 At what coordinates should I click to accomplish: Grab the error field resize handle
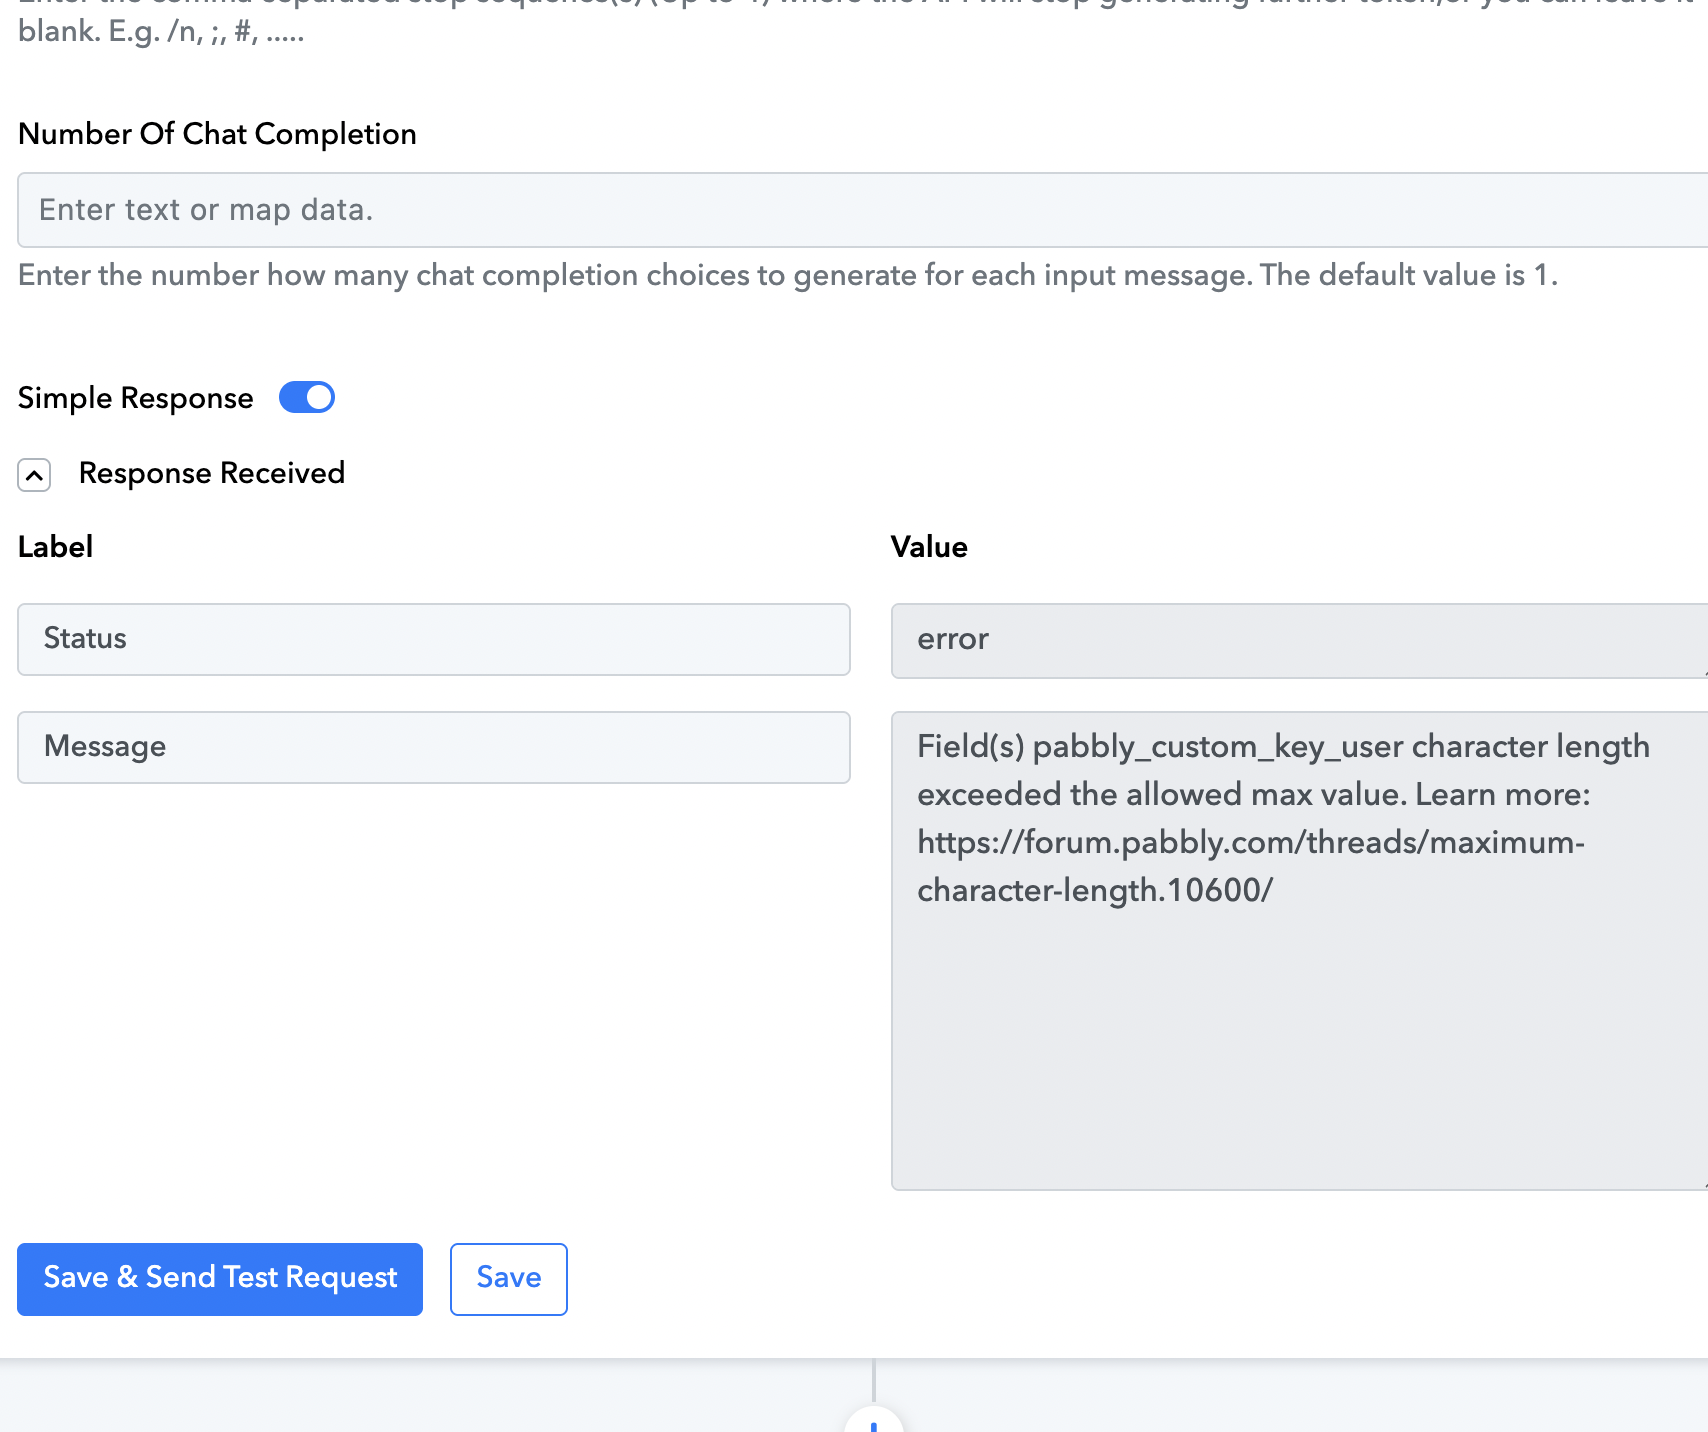(1703, 673)
